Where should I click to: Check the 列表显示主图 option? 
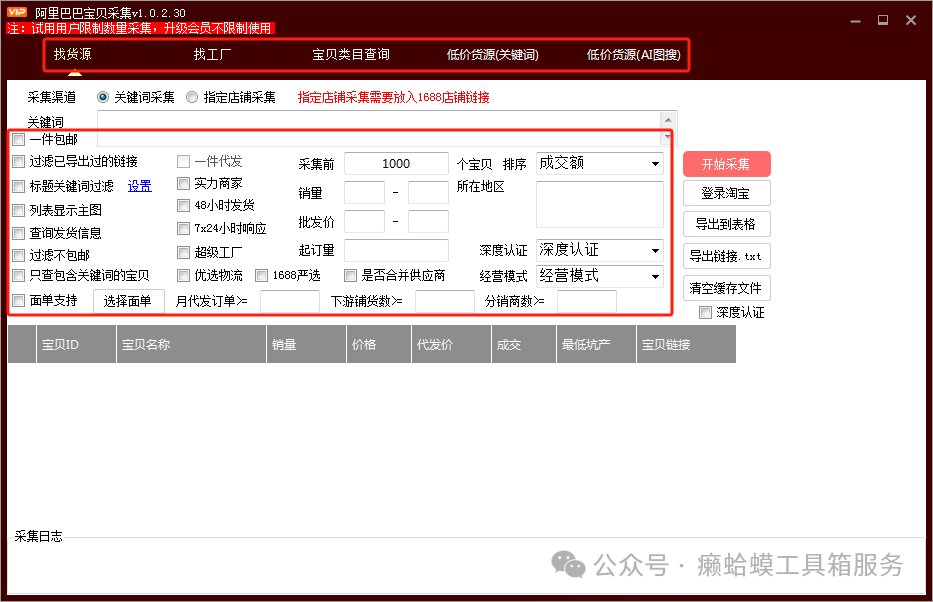pyautogui.click(x=19, y=211)
